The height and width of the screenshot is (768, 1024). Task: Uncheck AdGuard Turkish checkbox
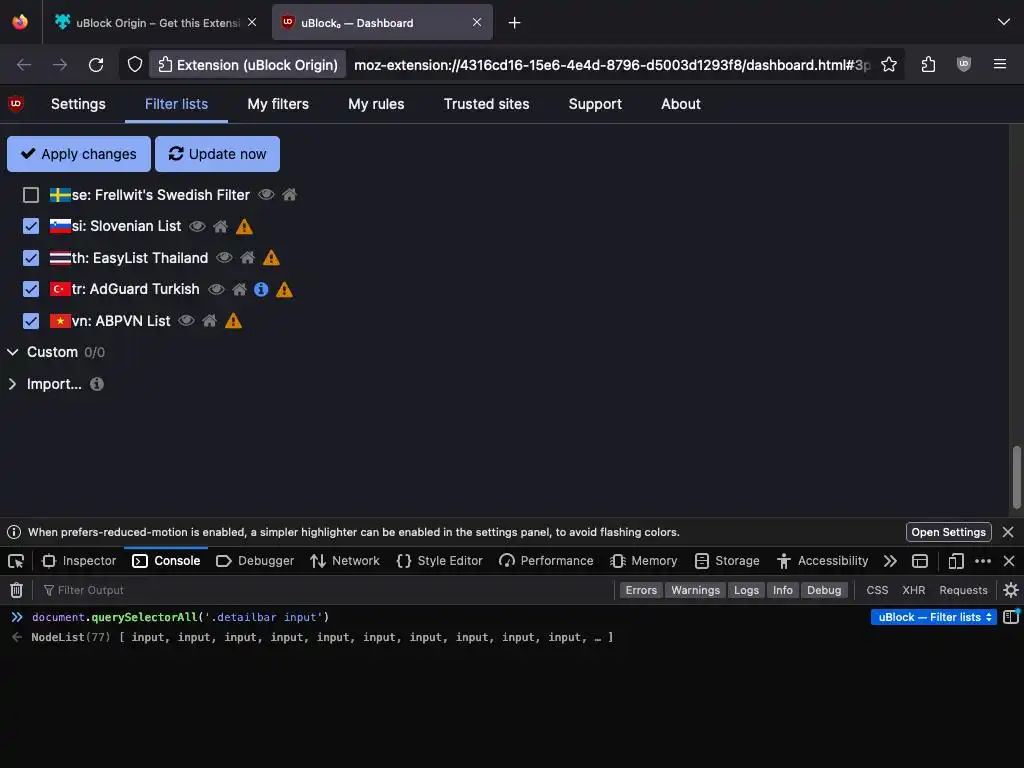tap(31, 289)
